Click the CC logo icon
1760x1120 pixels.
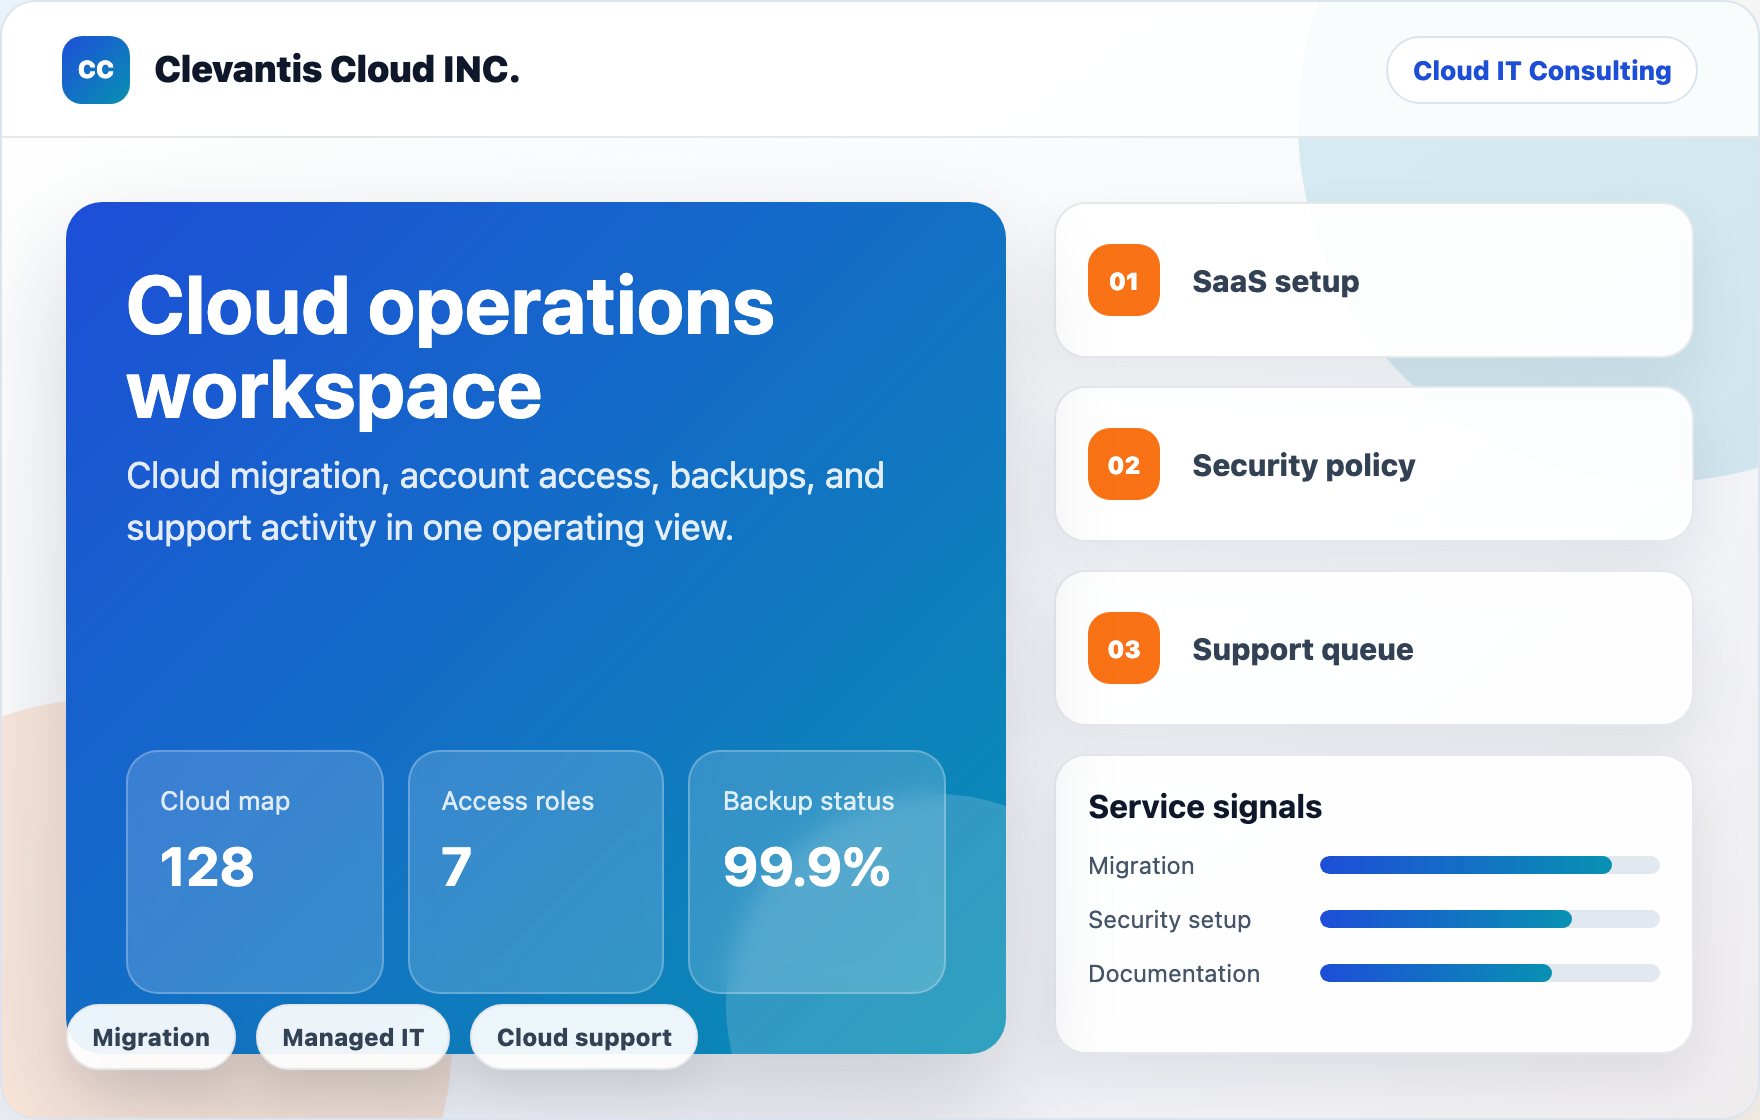tap(96, 70)
